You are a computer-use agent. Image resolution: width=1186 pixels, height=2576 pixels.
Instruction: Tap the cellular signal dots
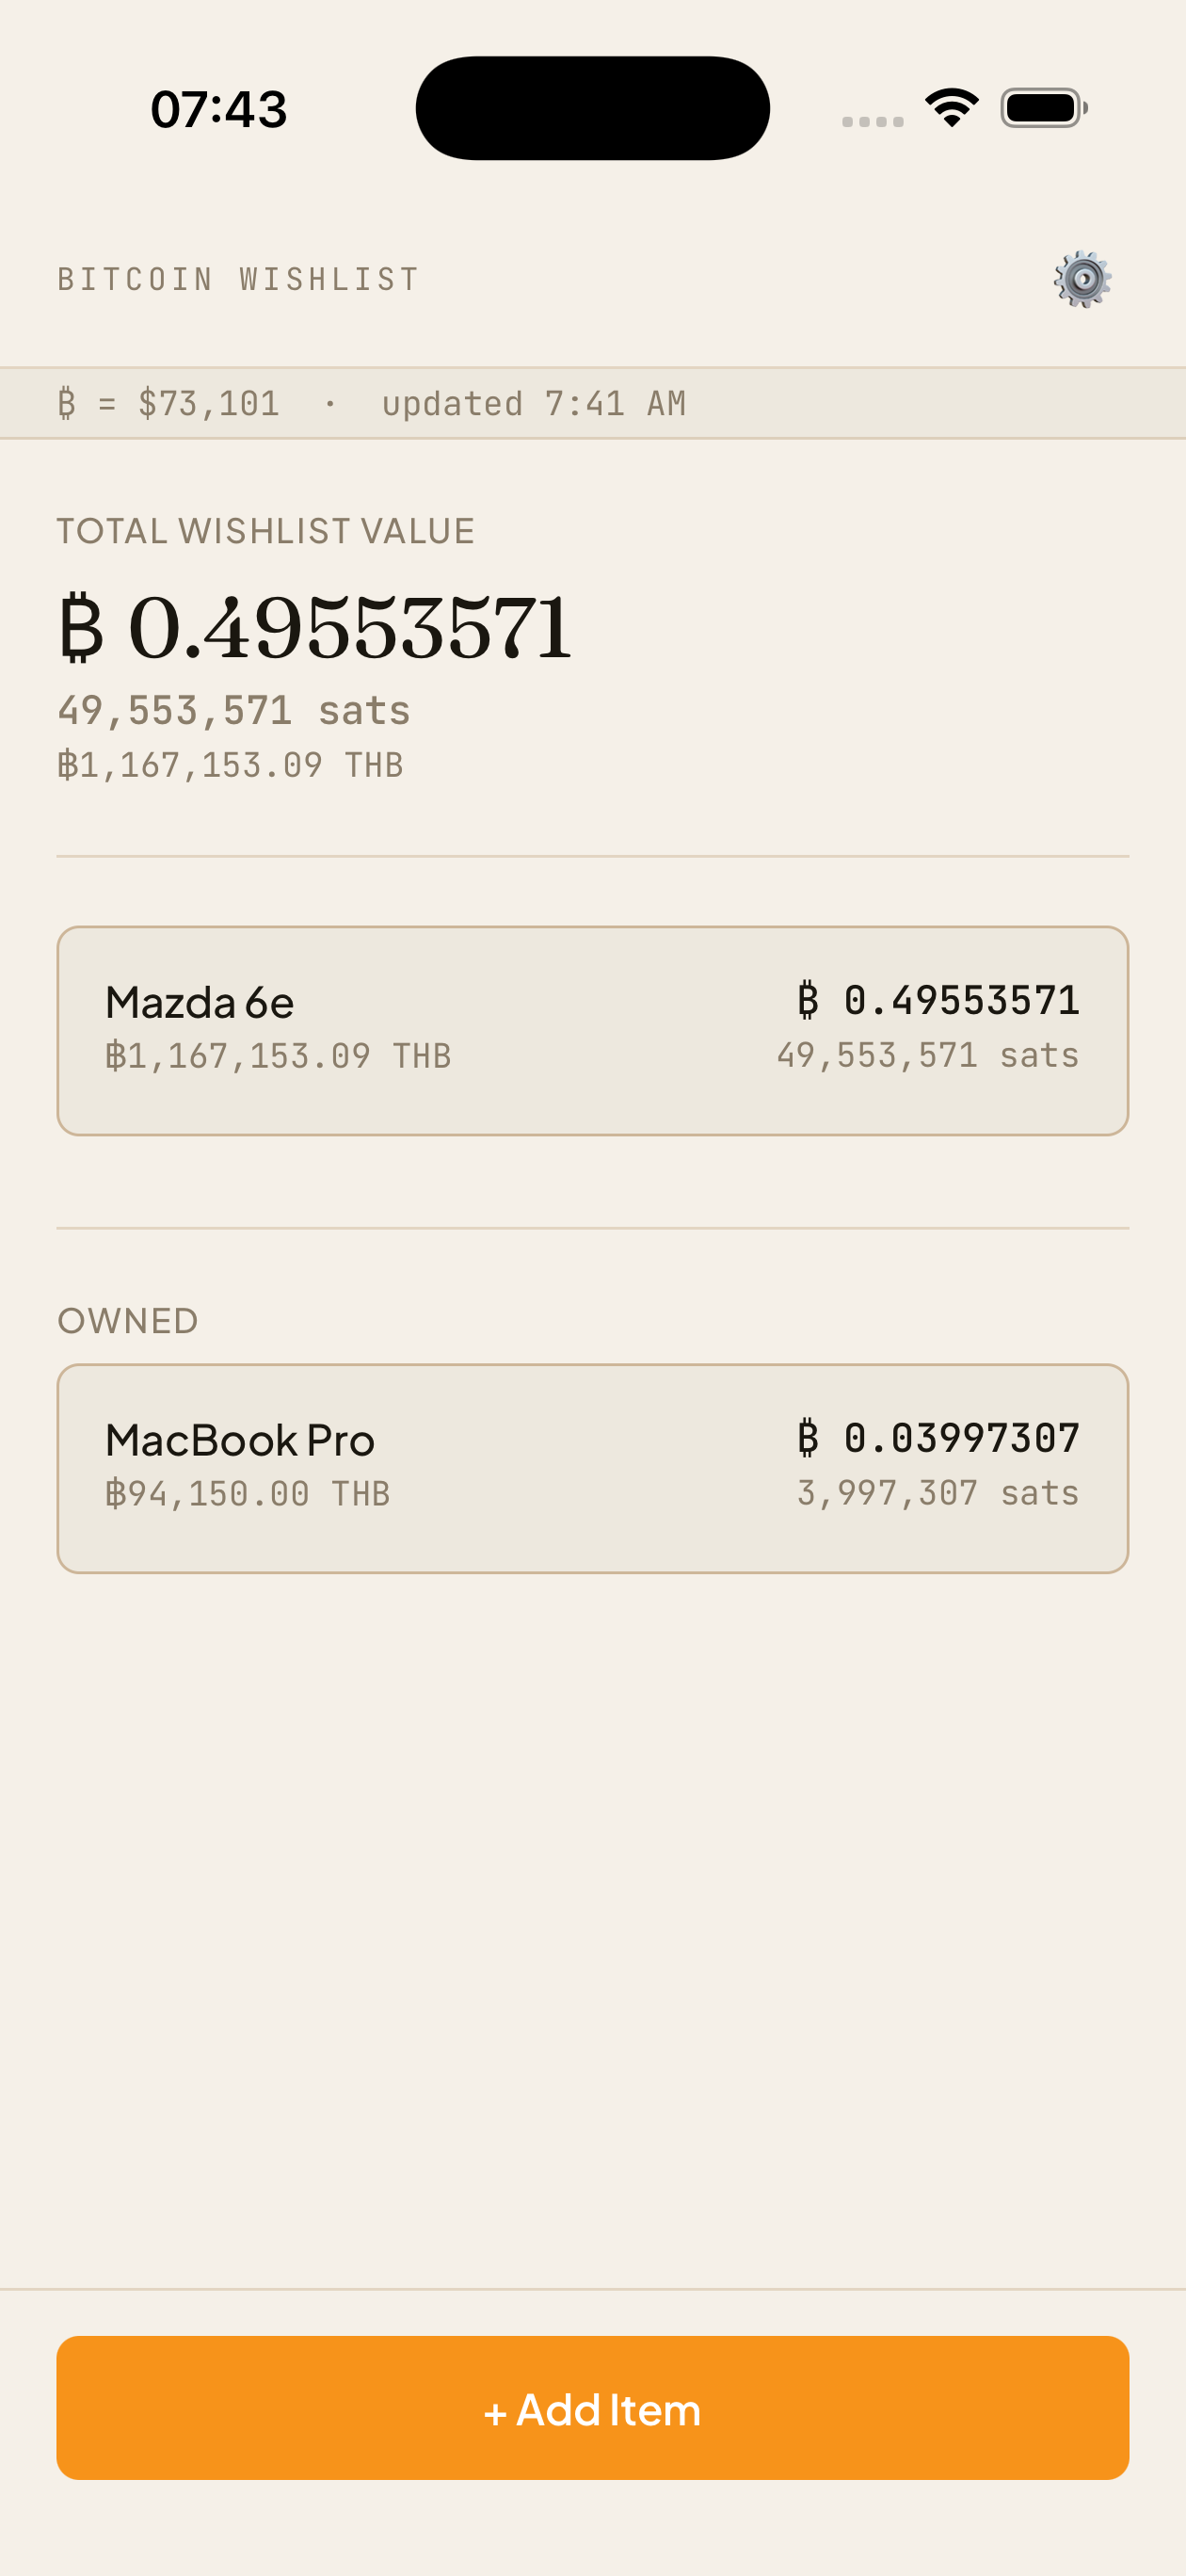click(872, 121)
